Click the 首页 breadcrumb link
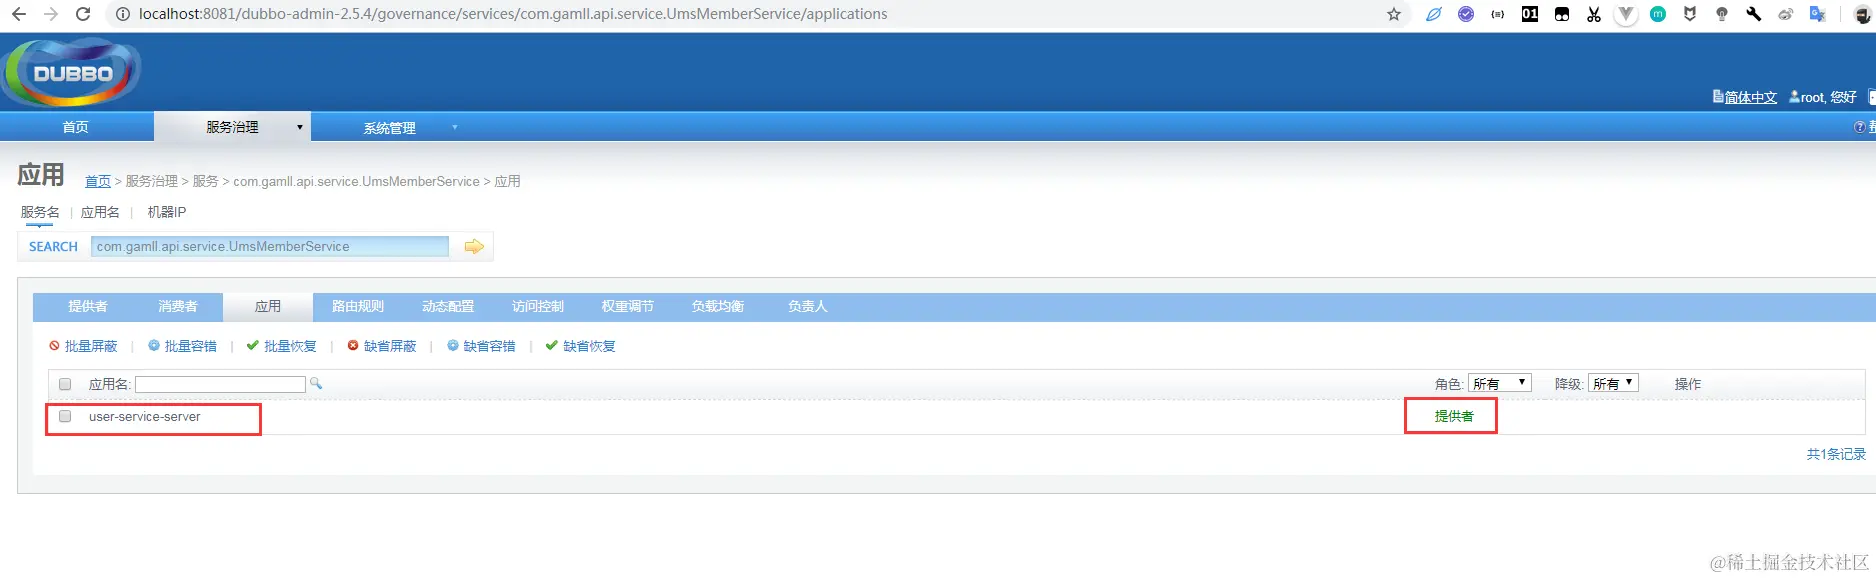Viewport: 1876px width, 579px height. [x=98, y=181]
